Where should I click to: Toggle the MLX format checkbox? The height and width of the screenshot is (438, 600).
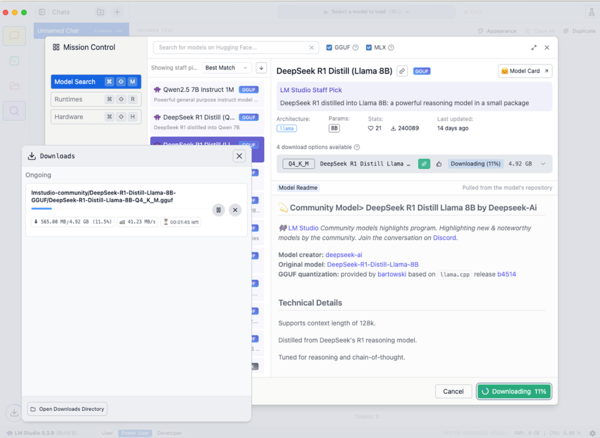pos(369,47)
